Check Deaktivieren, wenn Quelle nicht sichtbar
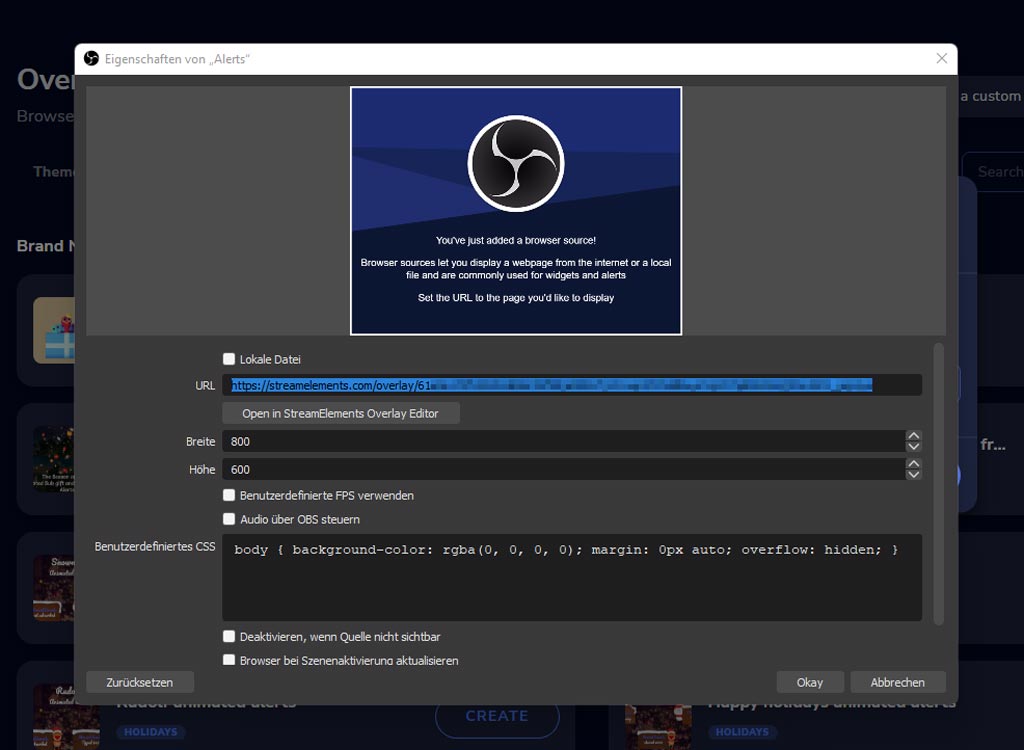This screenshot has width=1024, height=750. click(229, 636)
